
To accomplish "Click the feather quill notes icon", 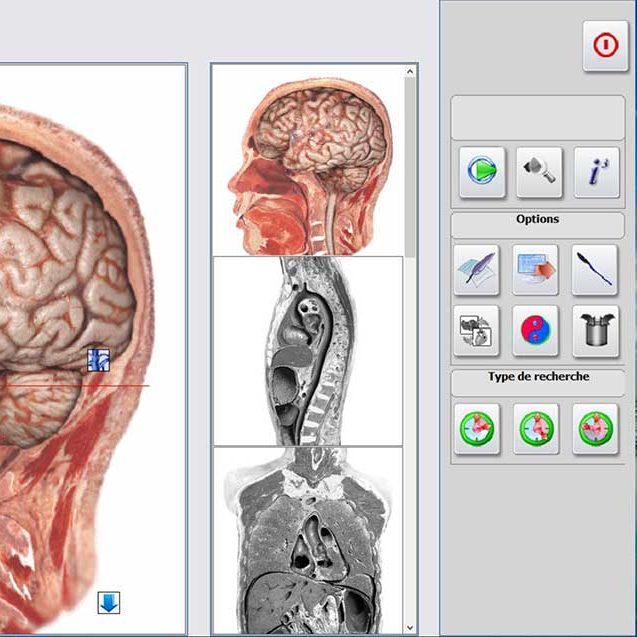I will pos(476,270).
